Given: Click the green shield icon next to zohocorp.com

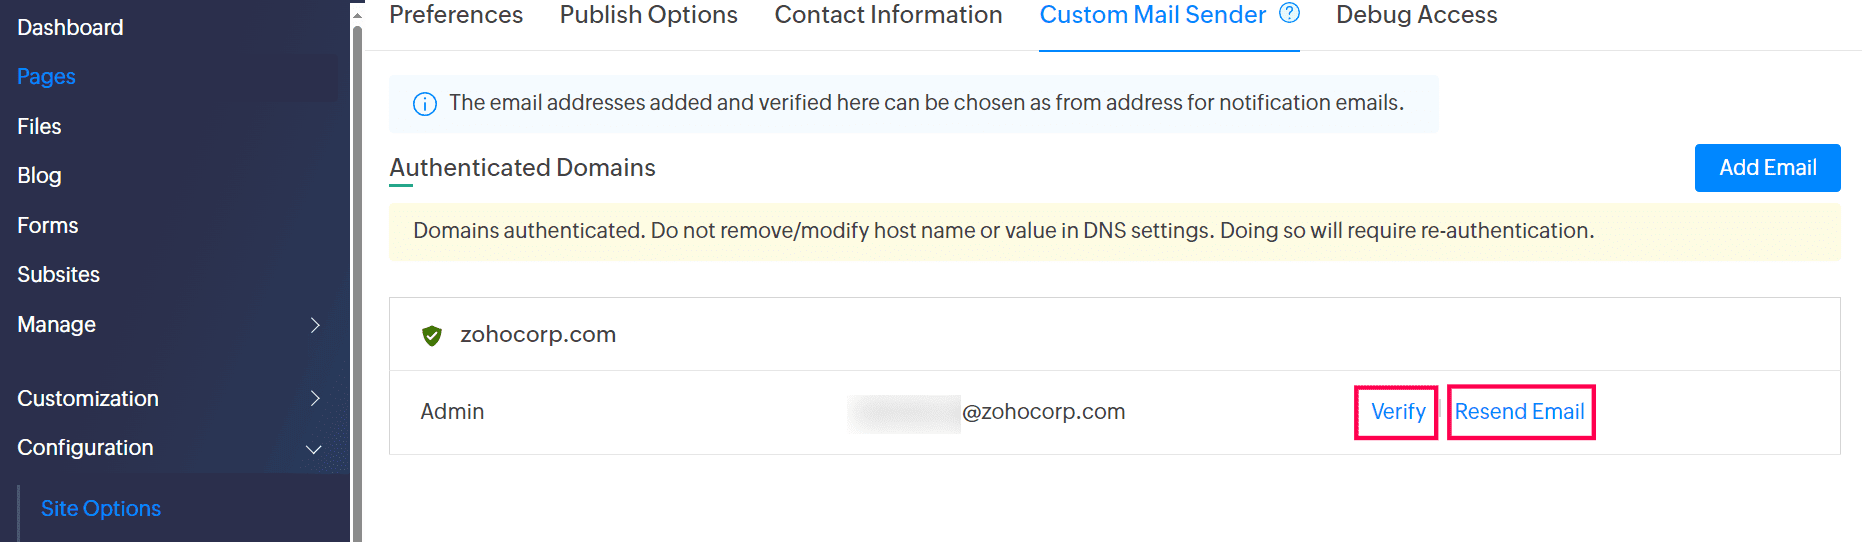Looking at the screenshot, I should [432, 335].
